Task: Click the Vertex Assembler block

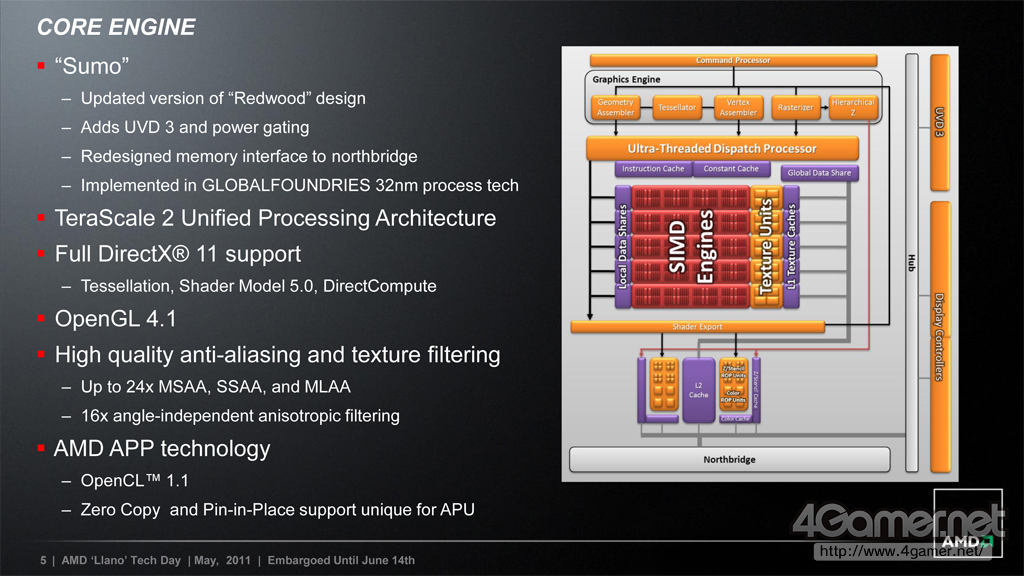Action: pyautogui.click(x=738, y=107)
